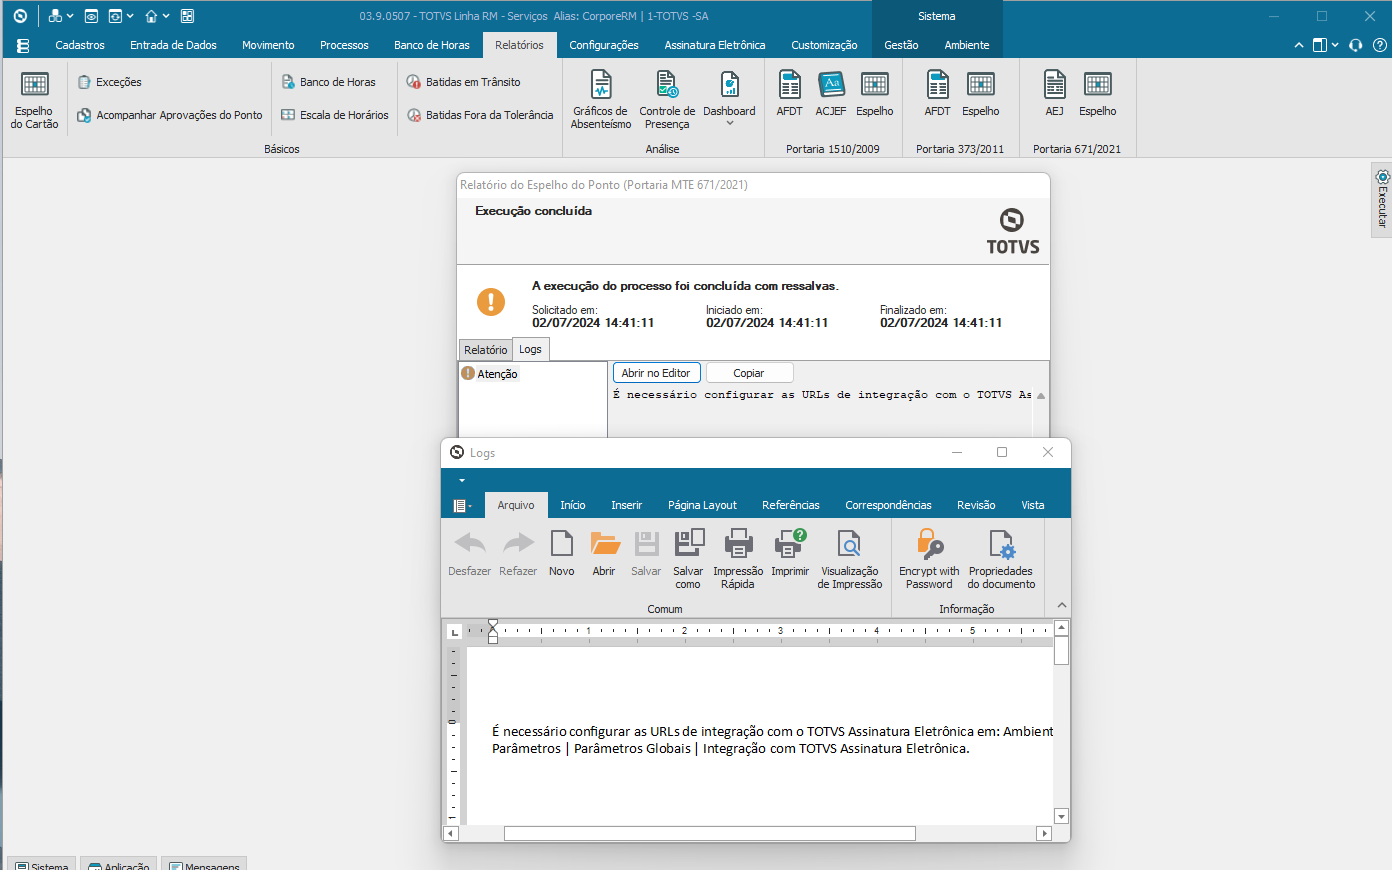Viewport: 1392px width, 870px height.
Task: Open Referências tab in Logs window
Action: pos(791,505)
